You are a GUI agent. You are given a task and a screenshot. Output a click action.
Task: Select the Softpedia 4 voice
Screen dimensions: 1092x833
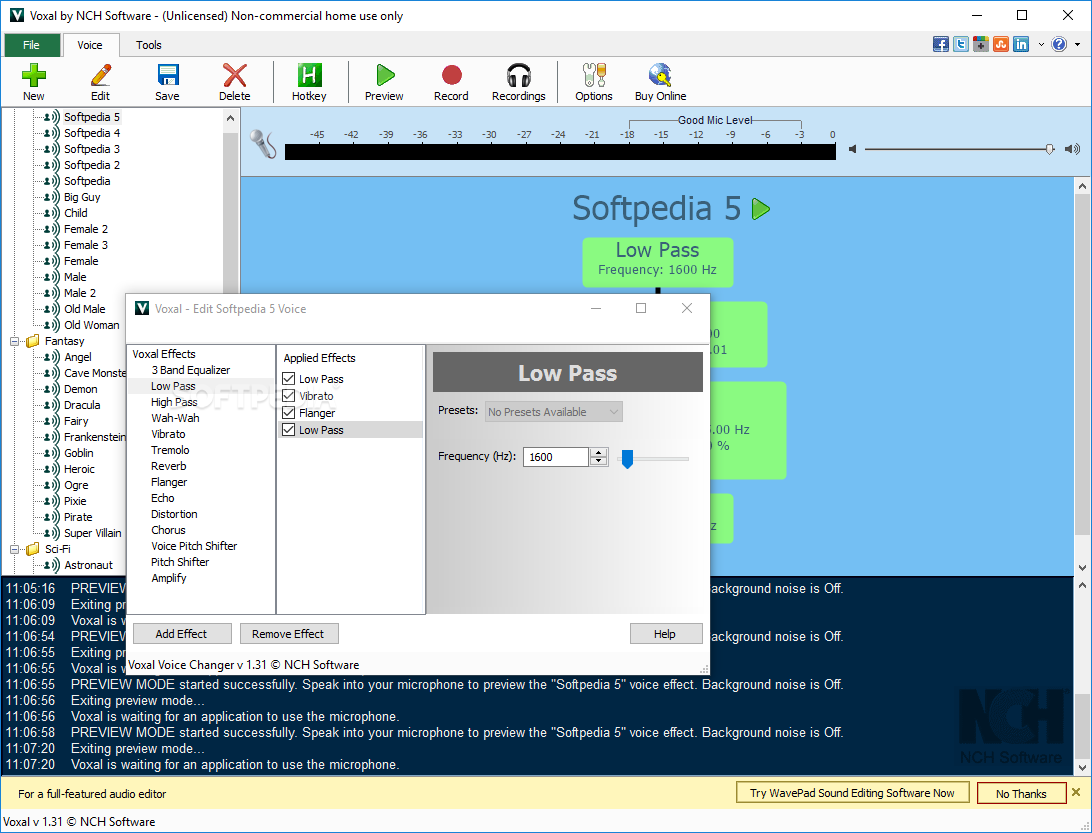[92, 133]
